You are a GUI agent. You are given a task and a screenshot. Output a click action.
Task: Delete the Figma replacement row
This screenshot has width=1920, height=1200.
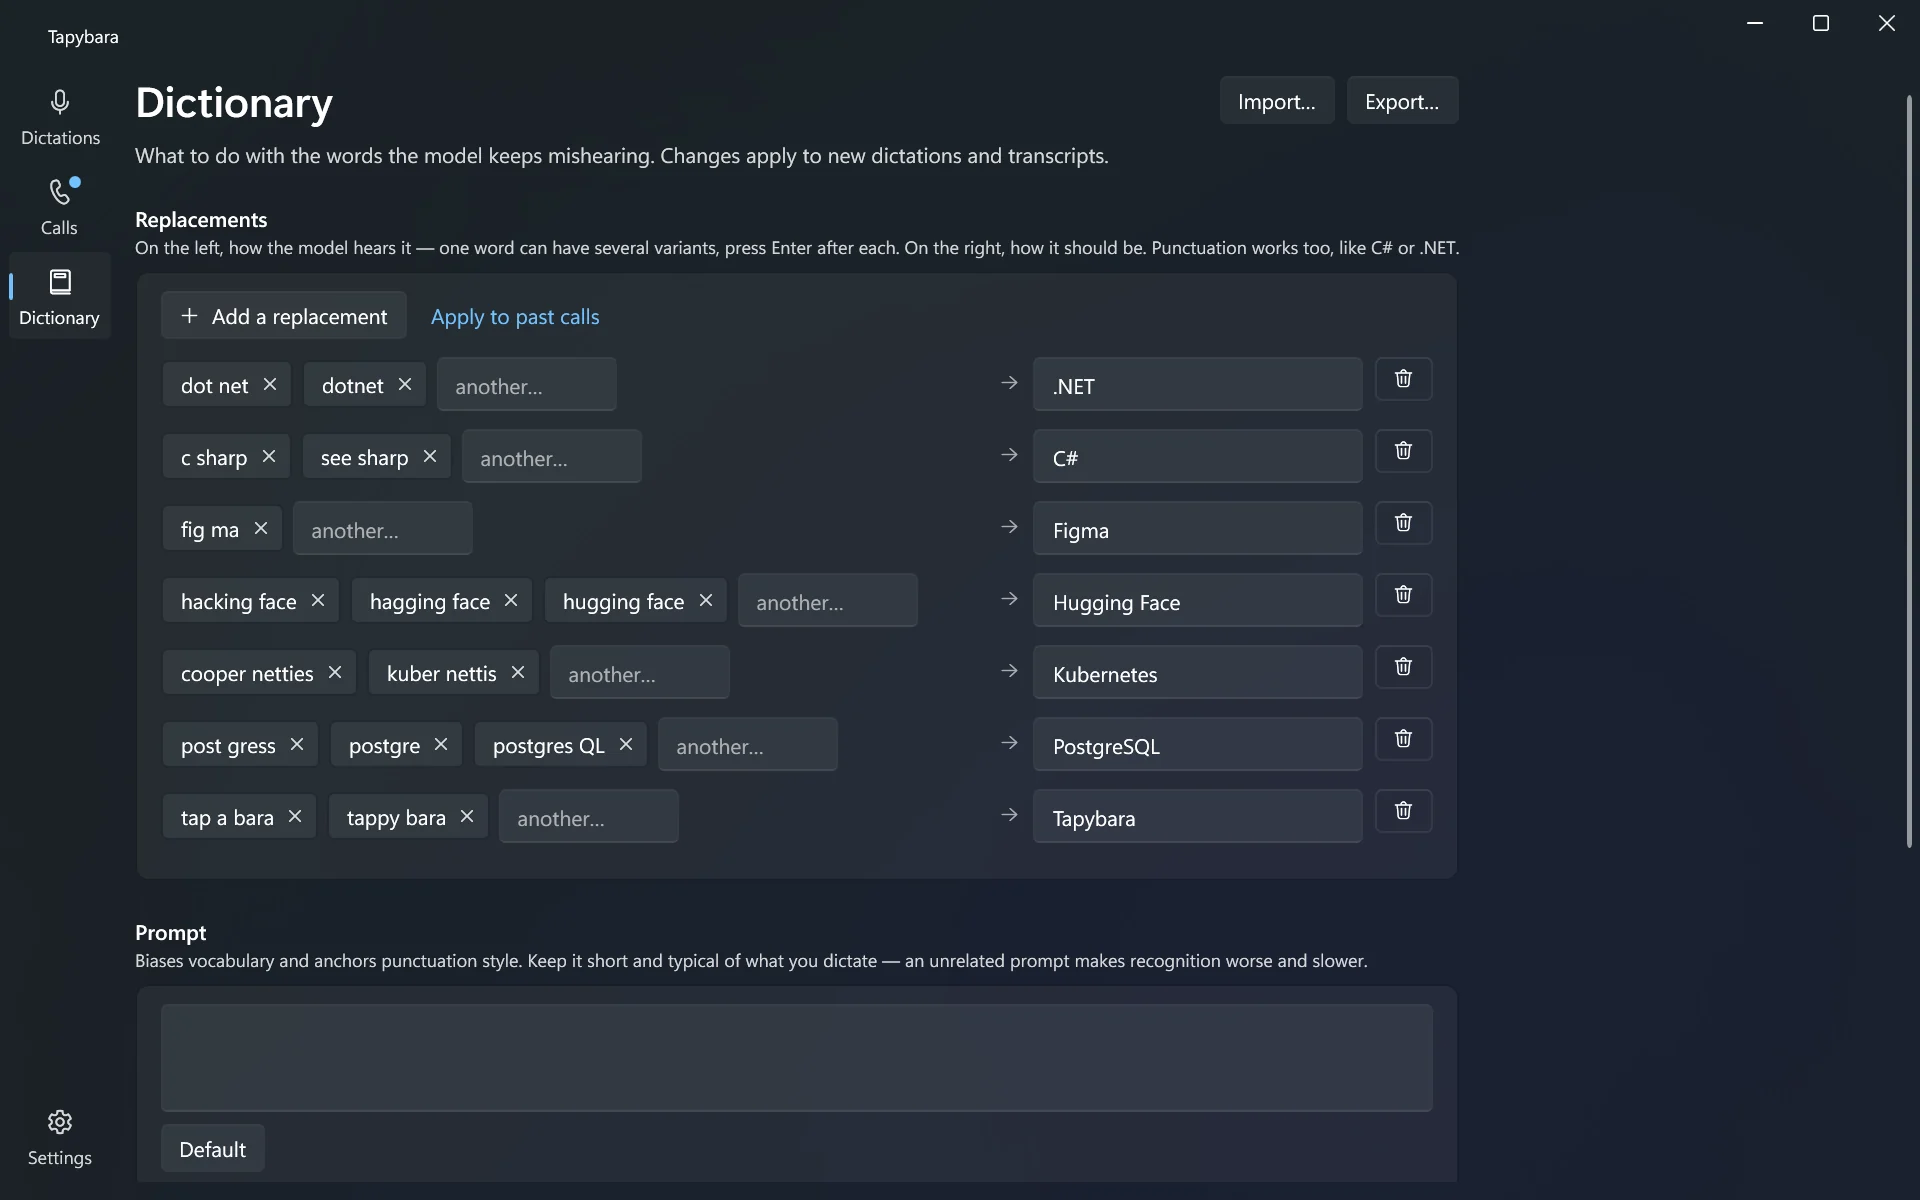tap(1403, 523)
